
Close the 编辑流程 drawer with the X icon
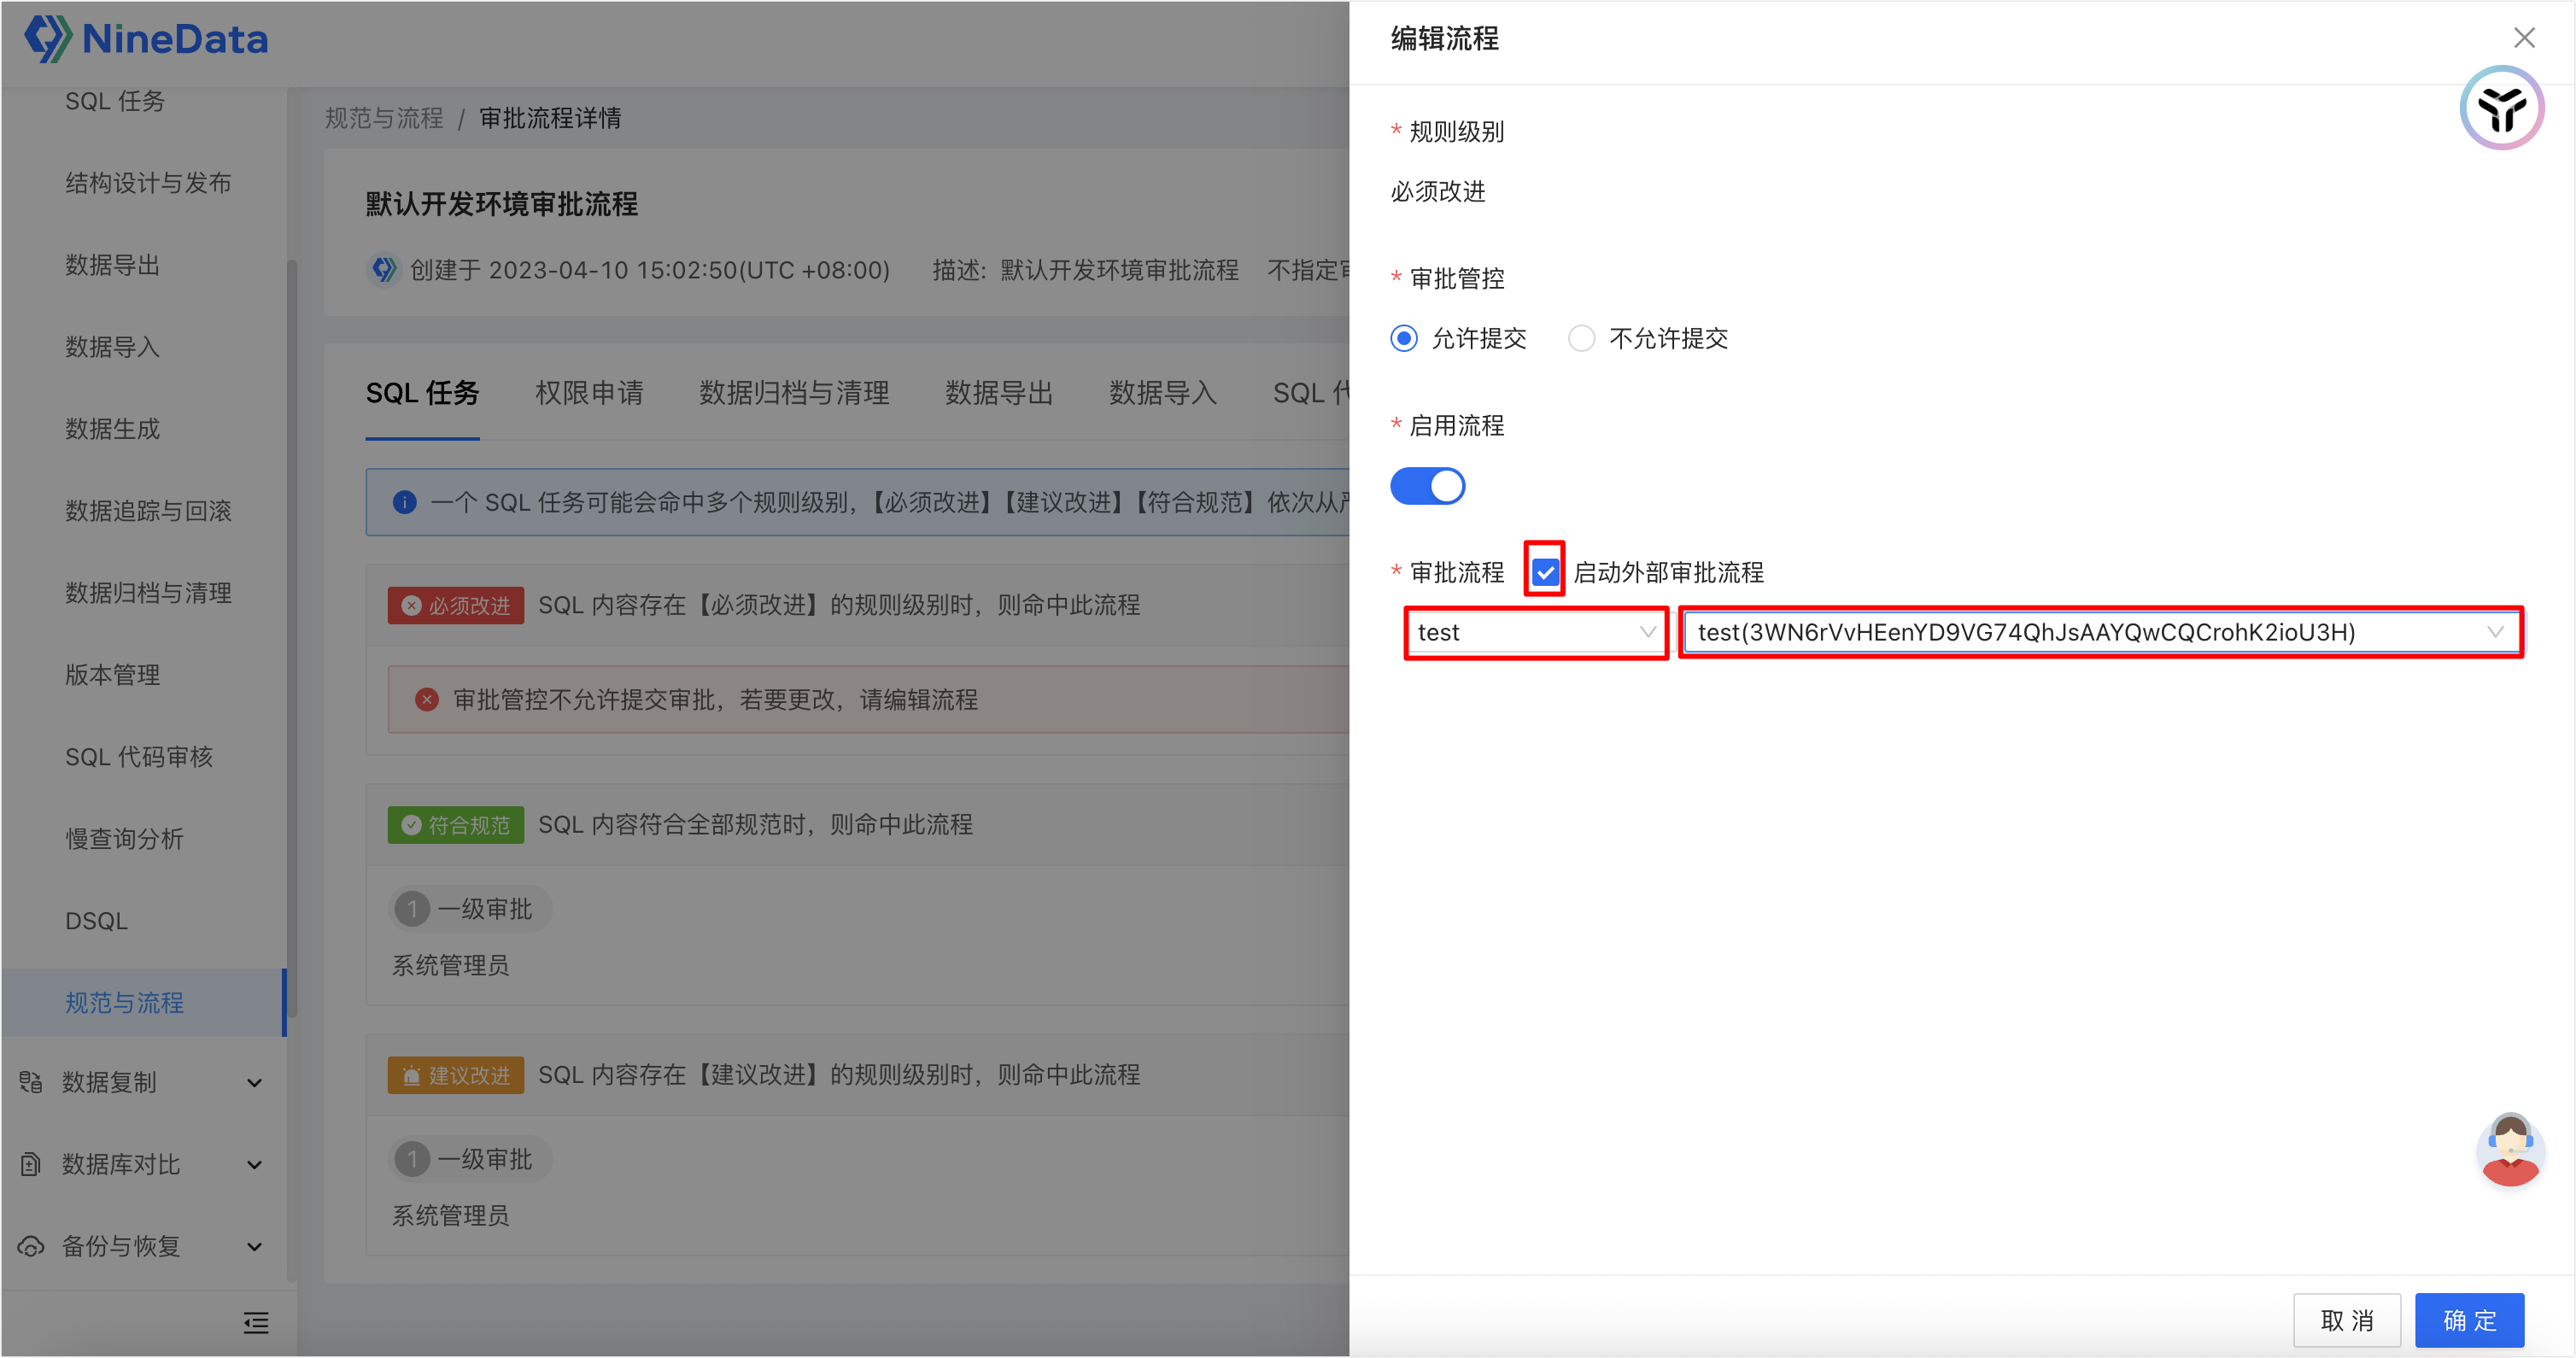click(x=2523, y=38)
